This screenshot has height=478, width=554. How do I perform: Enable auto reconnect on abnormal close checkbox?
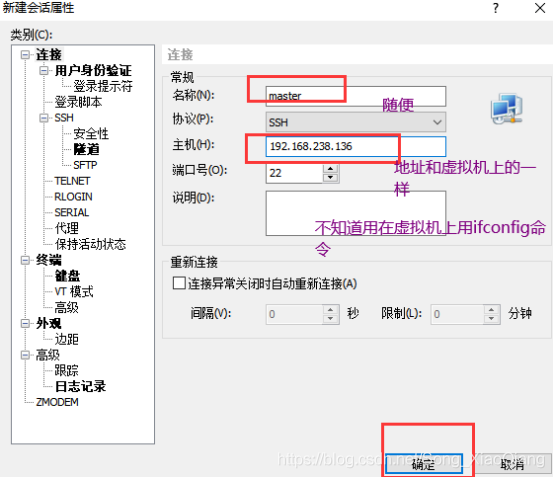pos(179,283)
